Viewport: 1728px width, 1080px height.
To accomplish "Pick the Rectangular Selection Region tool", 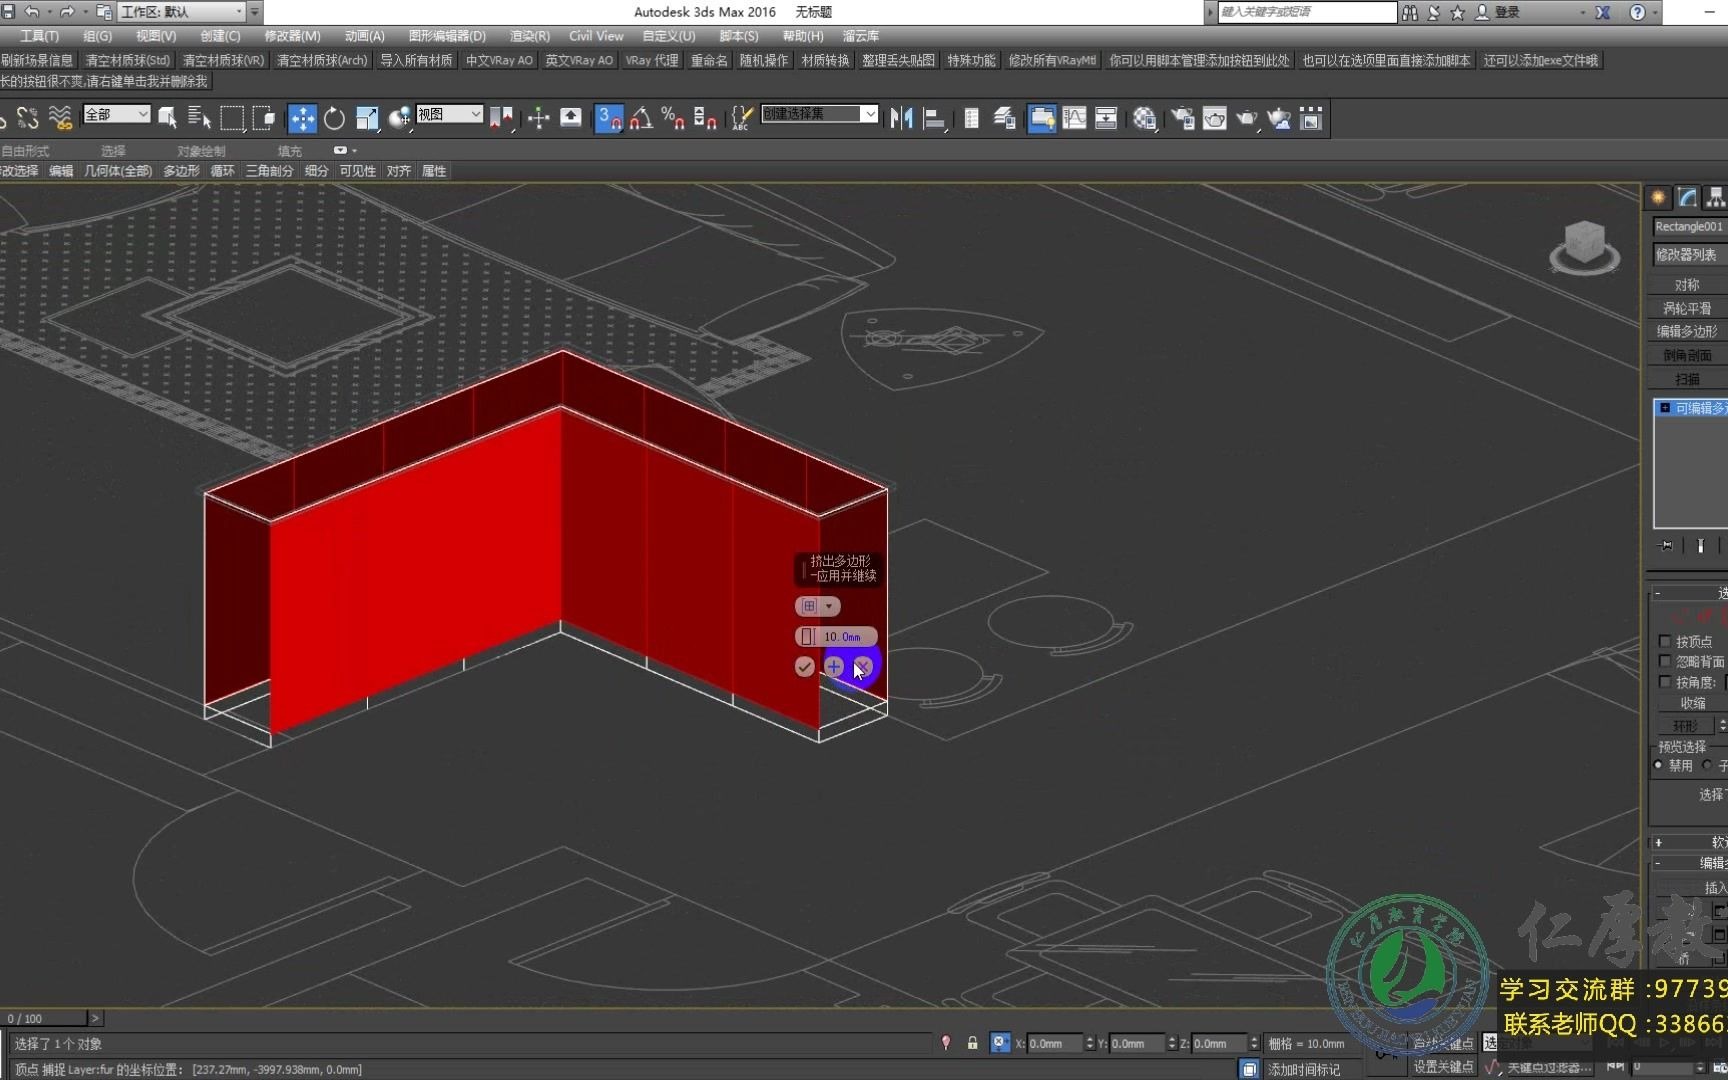I will [x=232, y=119].
